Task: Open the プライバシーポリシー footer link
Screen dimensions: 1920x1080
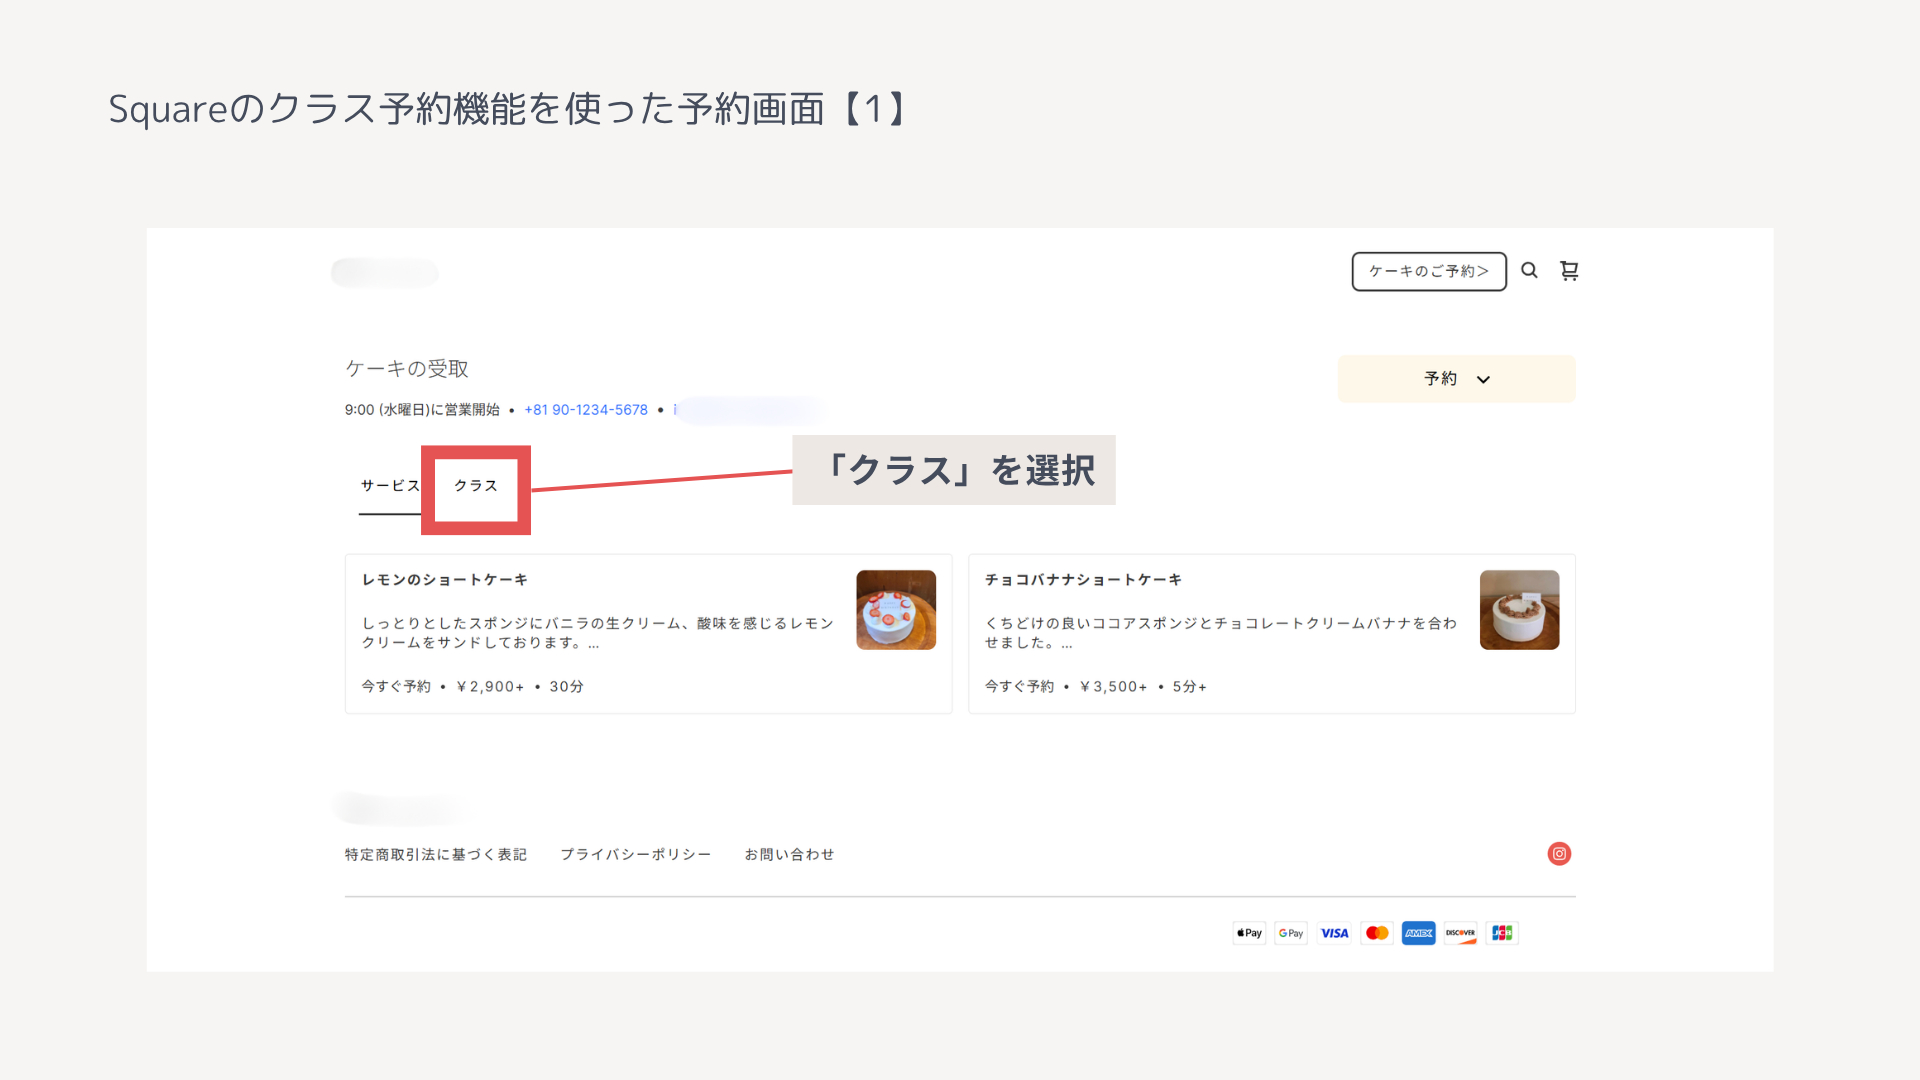Action: (x=636, y=855)
